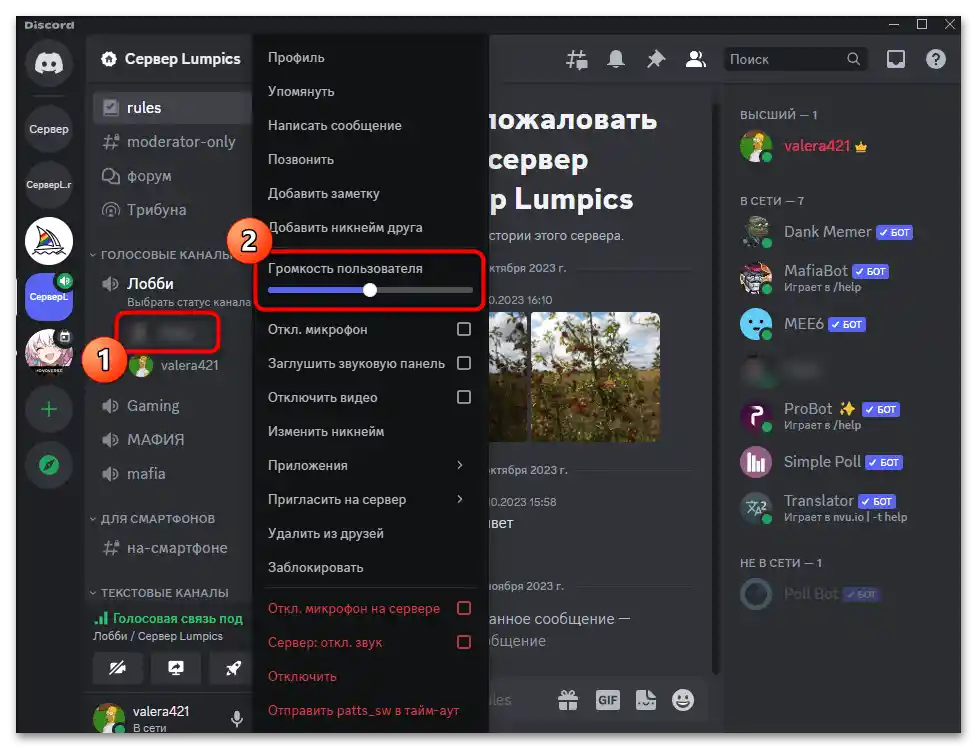Toggle the Отключить видео checkbox

point(463,397)
